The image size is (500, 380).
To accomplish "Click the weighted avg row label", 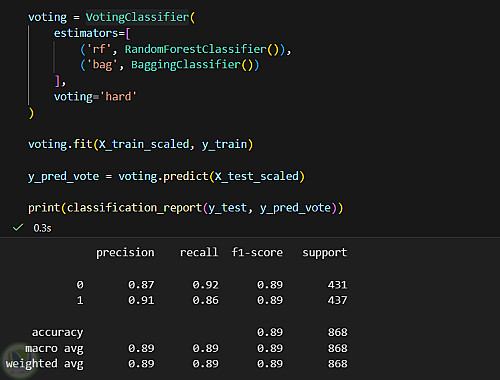I will coord(45,364).
